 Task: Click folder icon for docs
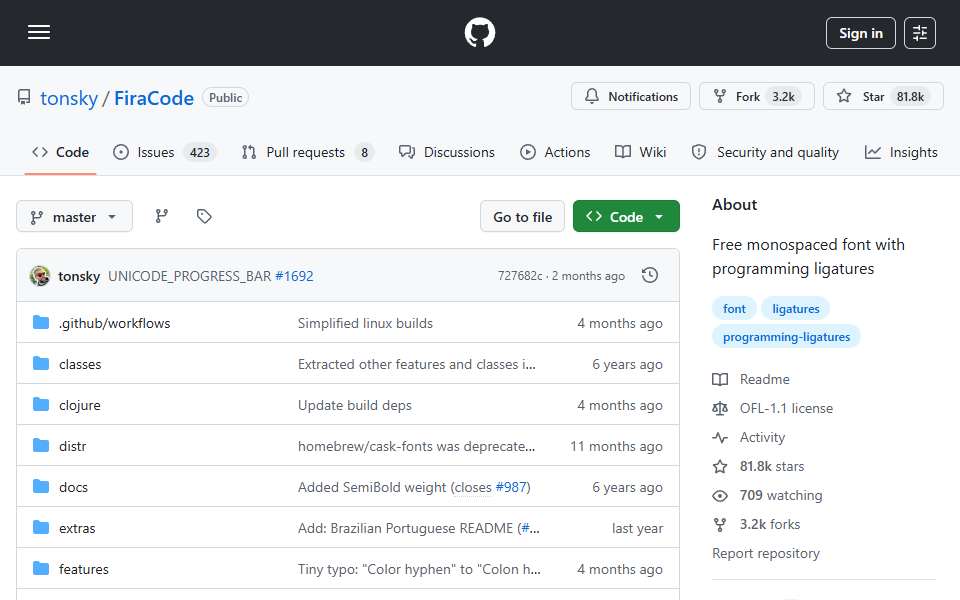click(x=40, y=487)
